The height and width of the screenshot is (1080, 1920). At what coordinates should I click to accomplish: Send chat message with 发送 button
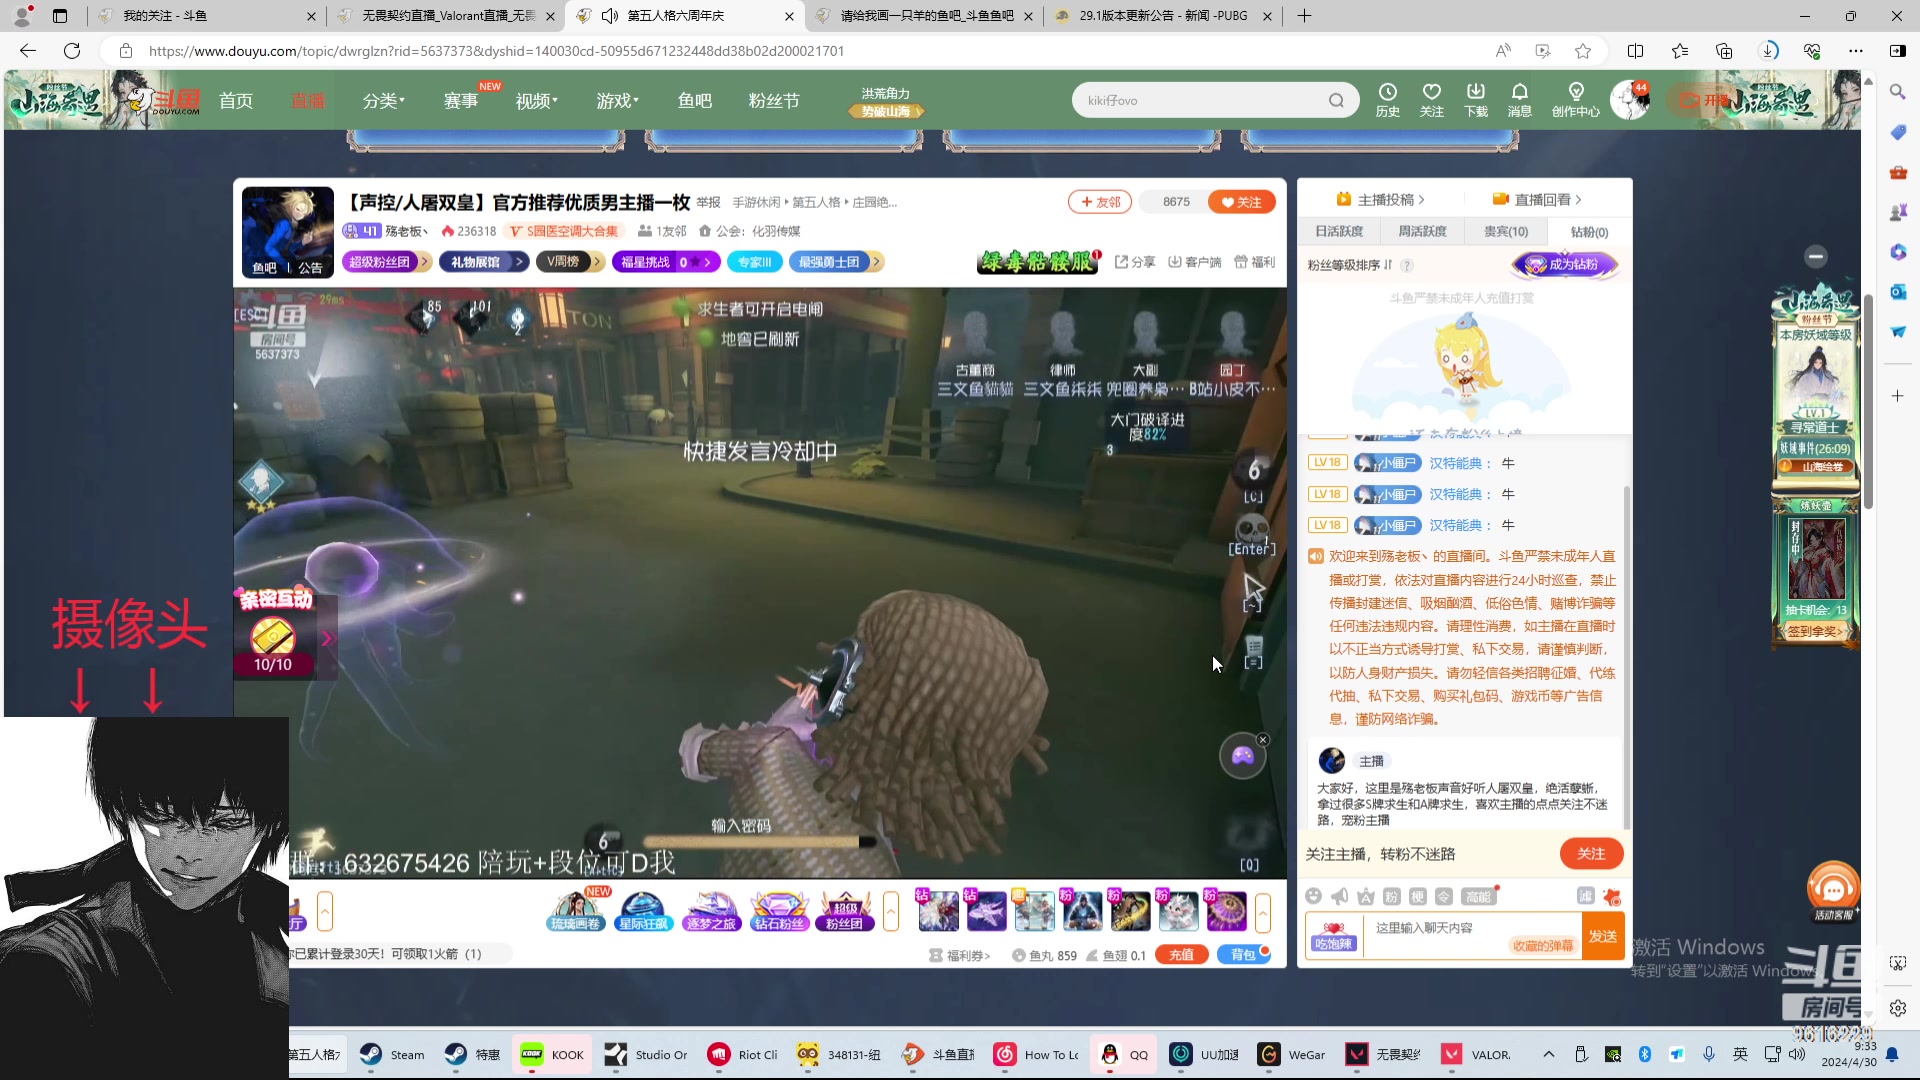pyautogui.click(x=1603, y=936)
